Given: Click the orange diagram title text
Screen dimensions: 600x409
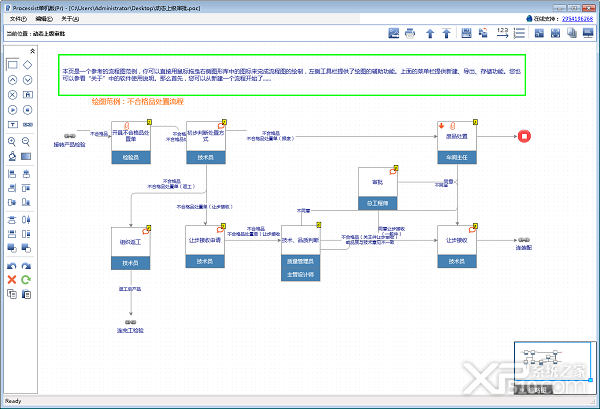Looking at the screenshot, I should (138, 102).
